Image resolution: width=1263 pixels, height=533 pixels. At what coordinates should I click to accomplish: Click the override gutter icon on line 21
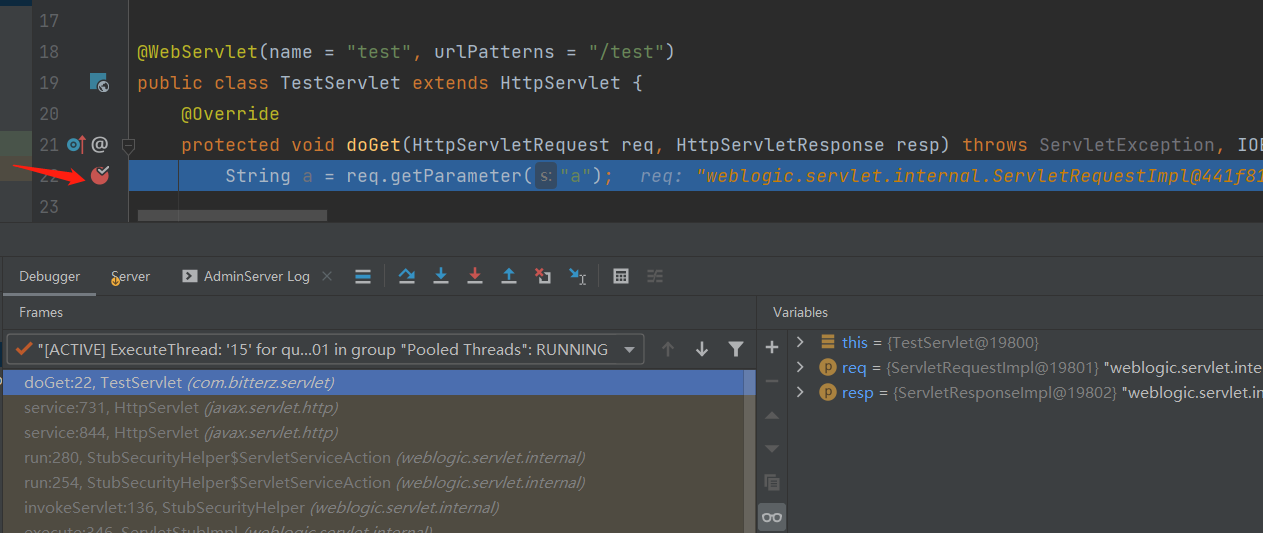tap(76, 145)
